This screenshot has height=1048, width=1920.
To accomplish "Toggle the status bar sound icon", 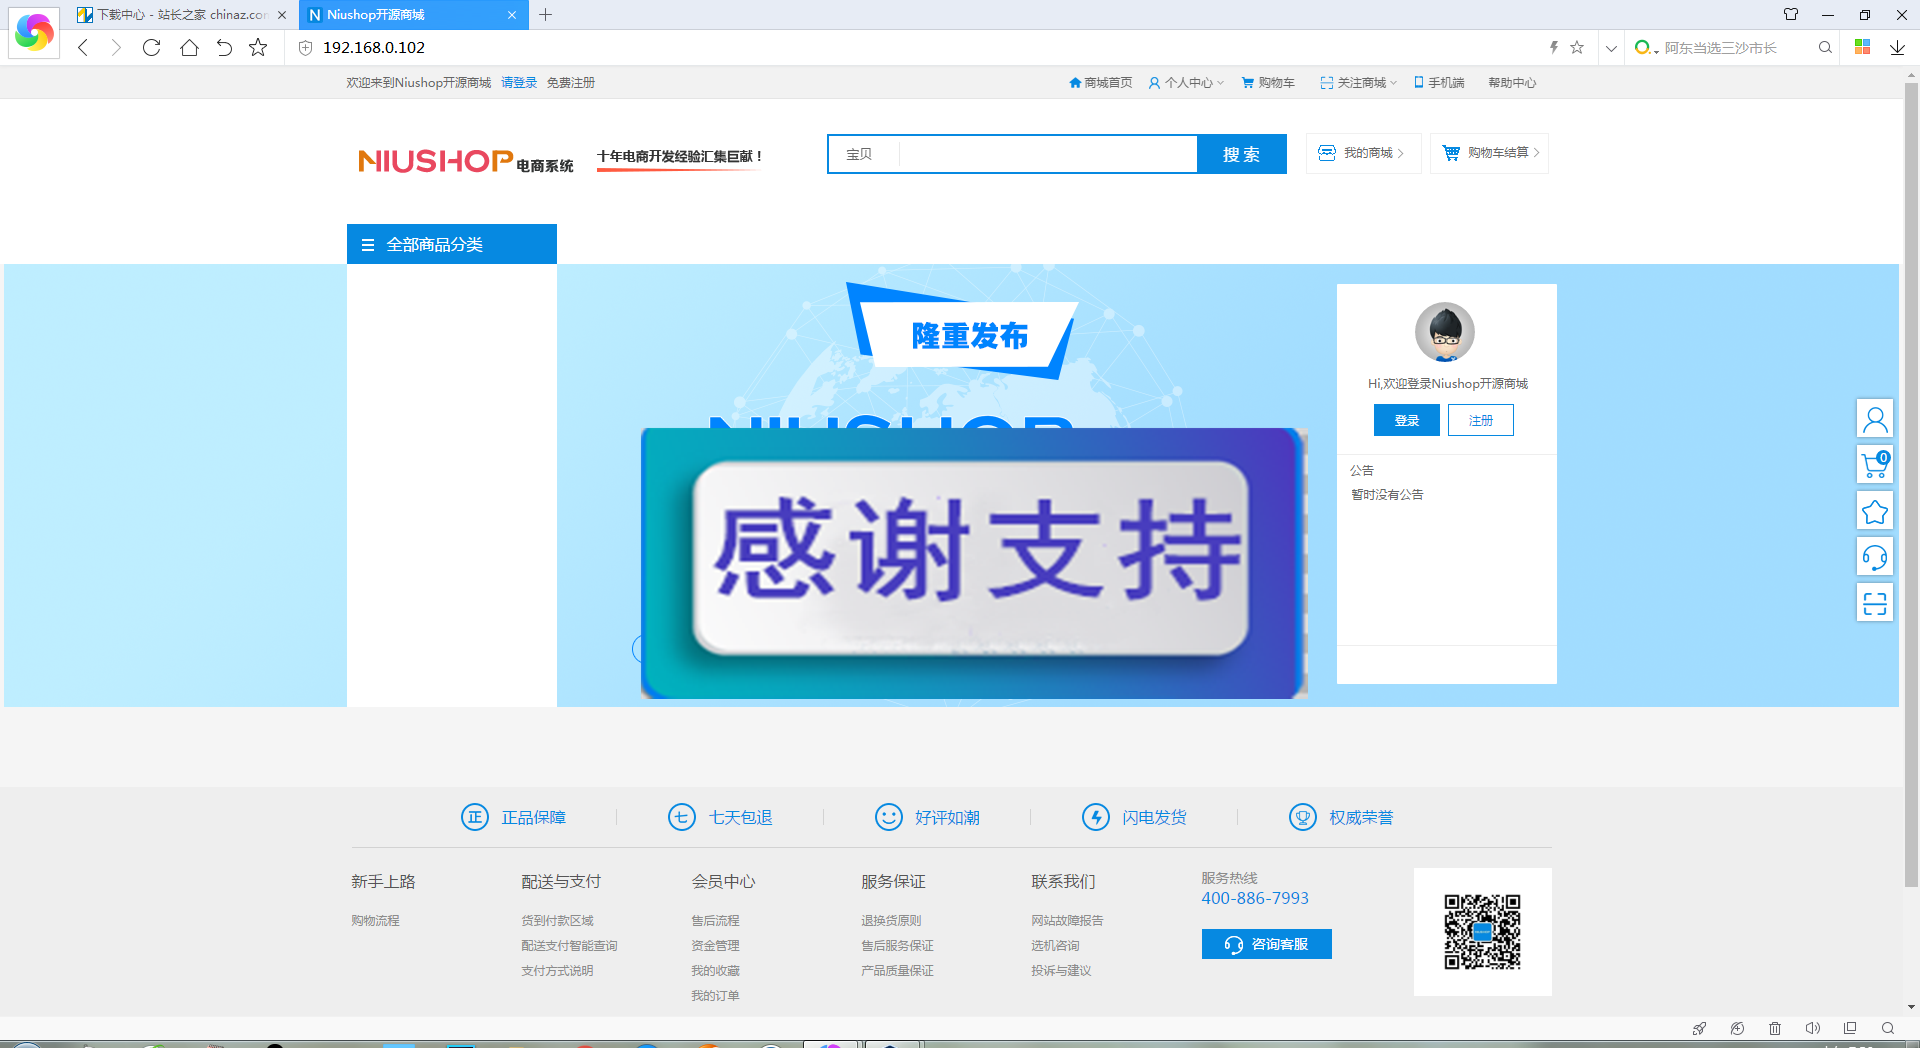I will 1812,1028.
